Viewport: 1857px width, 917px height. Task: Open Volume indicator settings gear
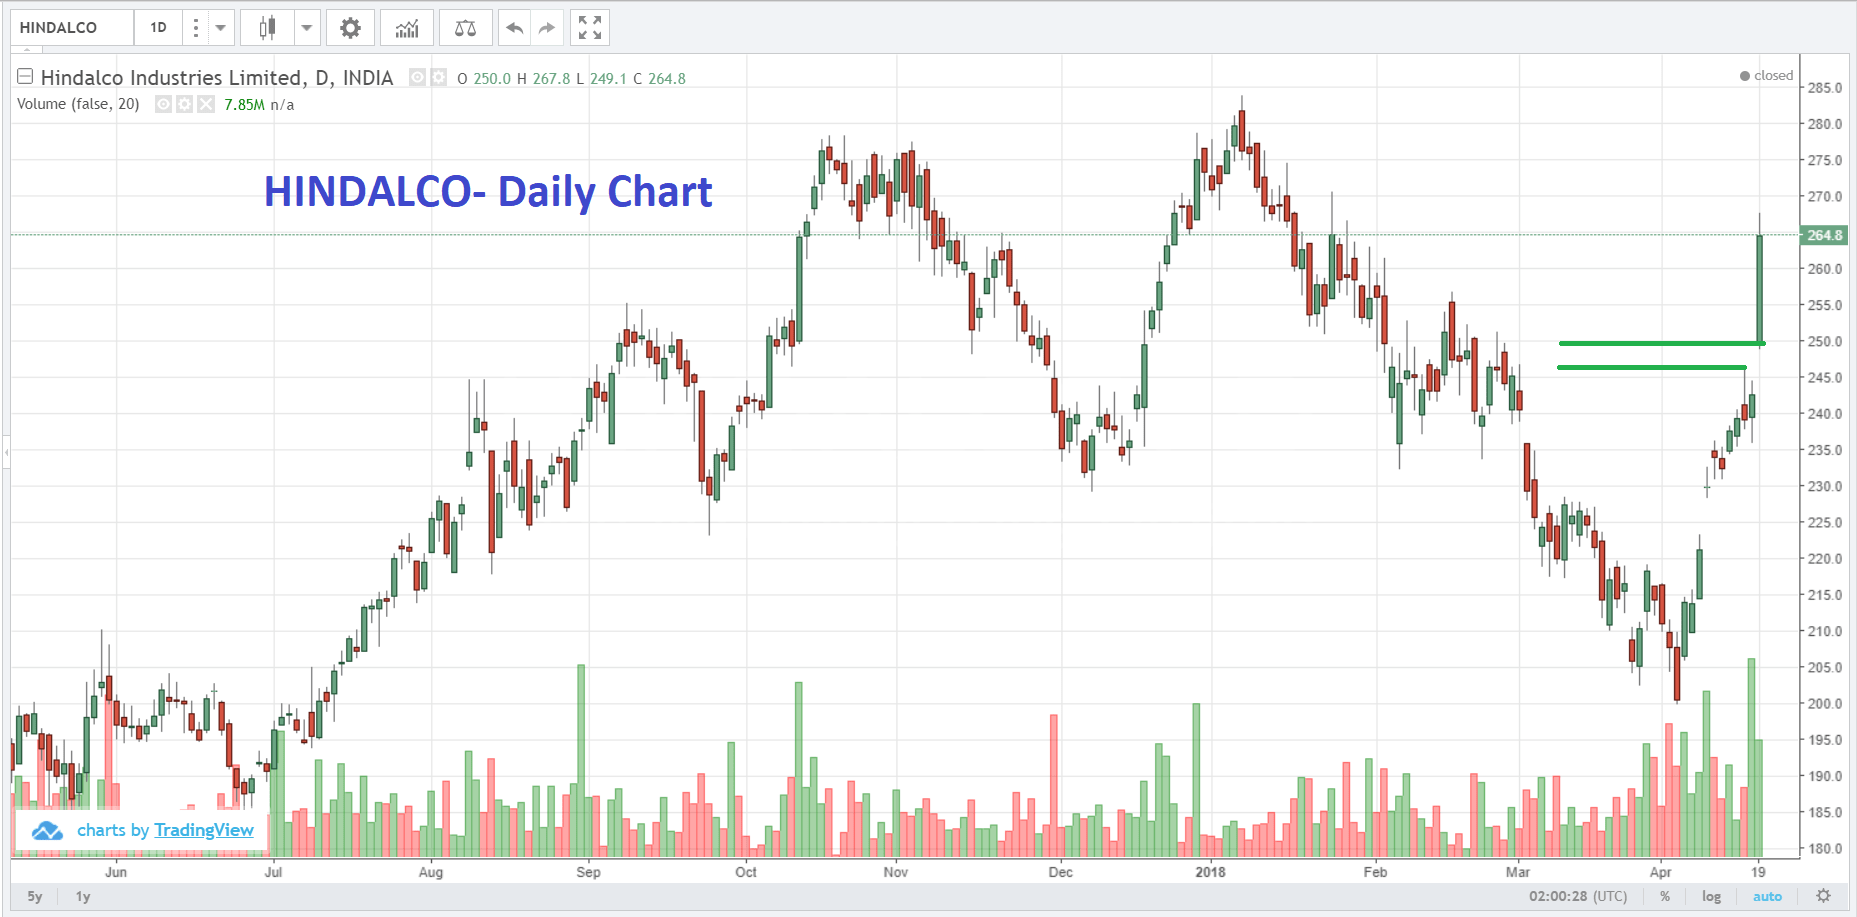click(x=184, y=104)
